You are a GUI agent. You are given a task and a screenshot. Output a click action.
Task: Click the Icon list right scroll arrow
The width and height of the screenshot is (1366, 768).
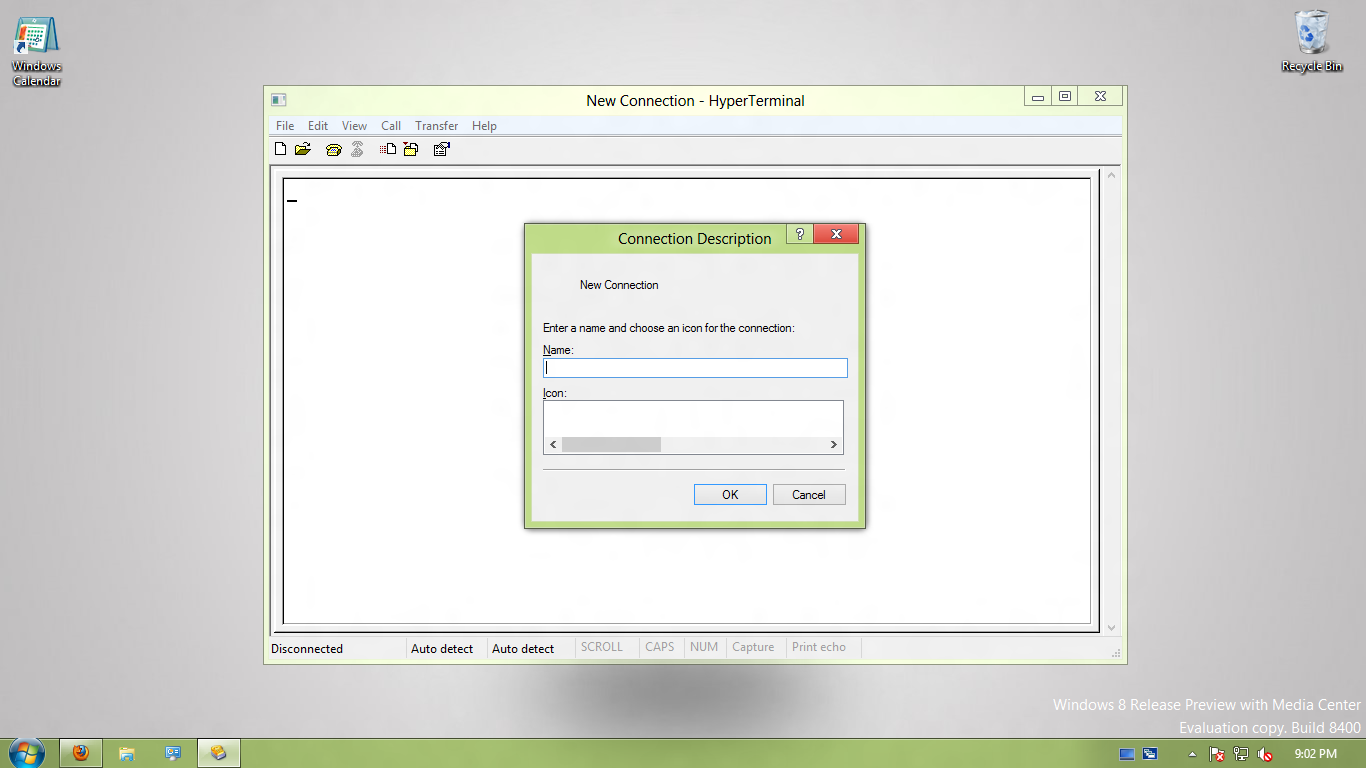click(833, 444)
